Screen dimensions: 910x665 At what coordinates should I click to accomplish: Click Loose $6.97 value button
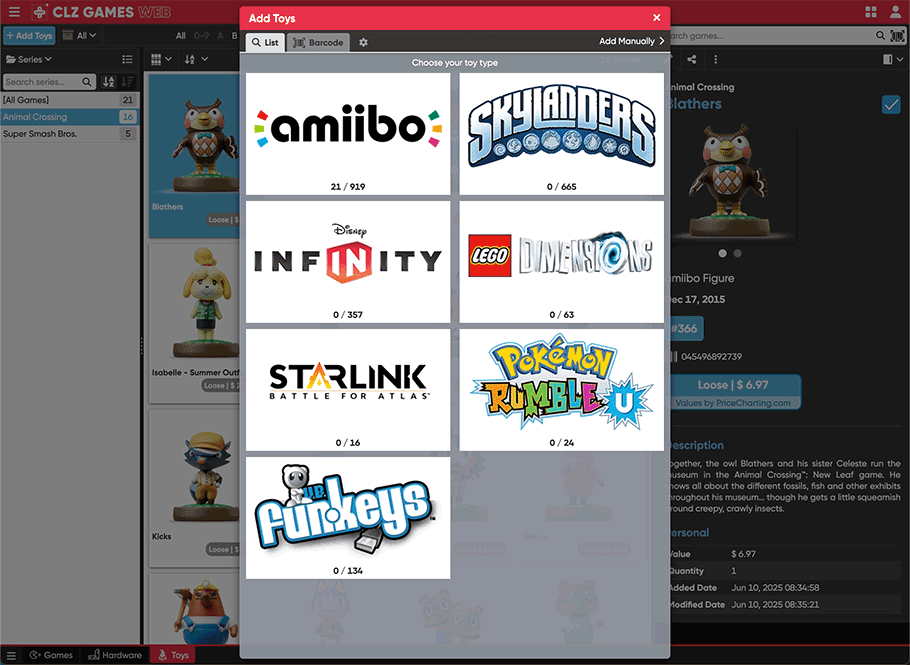pyautogui.click(x=735, y=392)
